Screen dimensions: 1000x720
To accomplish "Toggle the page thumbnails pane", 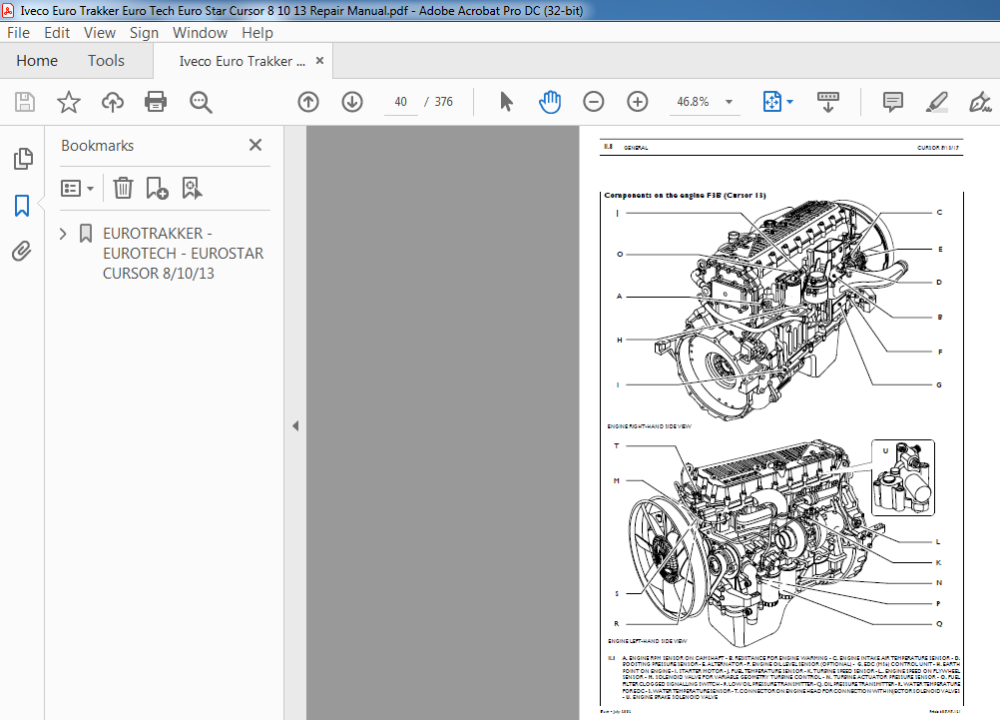I will (22, 159).
